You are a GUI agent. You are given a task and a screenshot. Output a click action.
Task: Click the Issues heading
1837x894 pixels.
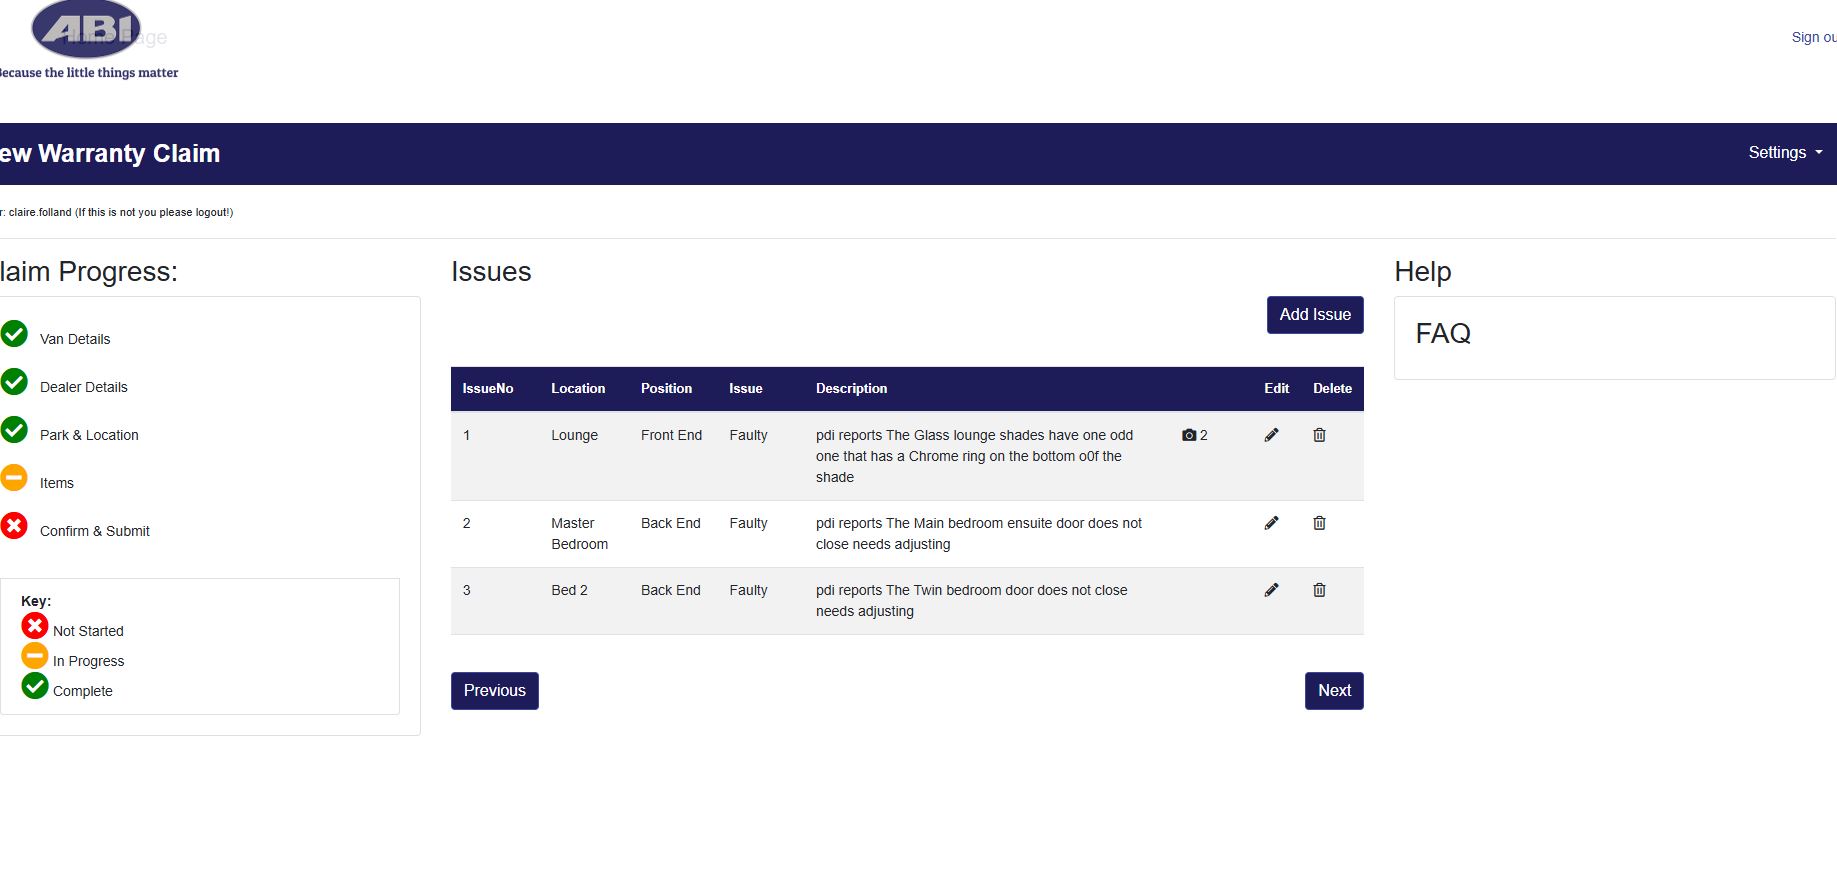click(491, 272)
